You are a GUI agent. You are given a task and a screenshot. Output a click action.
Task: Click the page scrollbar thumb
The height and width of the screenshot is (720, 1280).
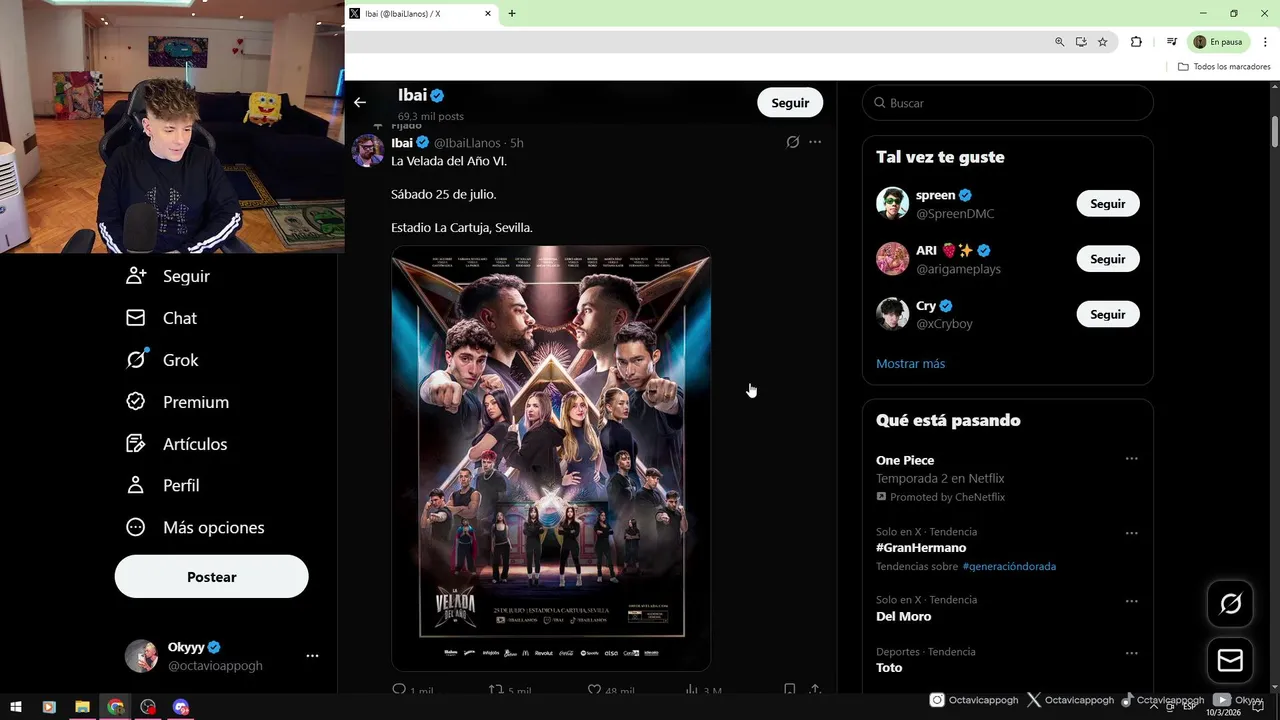1275,131
